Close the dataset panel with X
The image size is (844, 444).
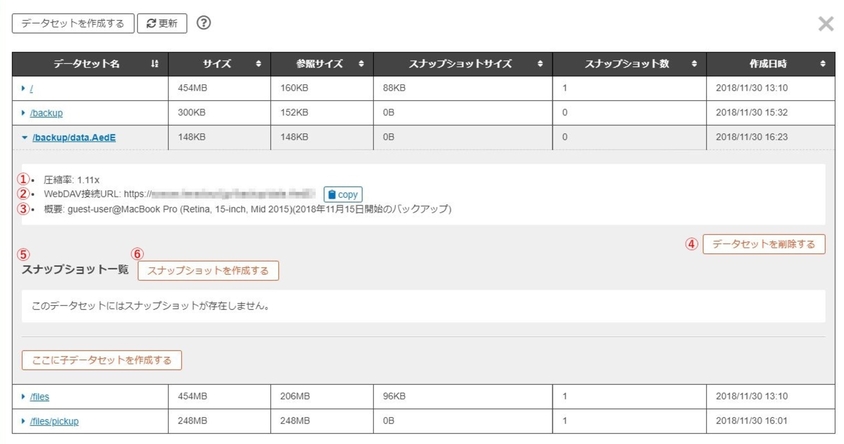click(825, 24)
